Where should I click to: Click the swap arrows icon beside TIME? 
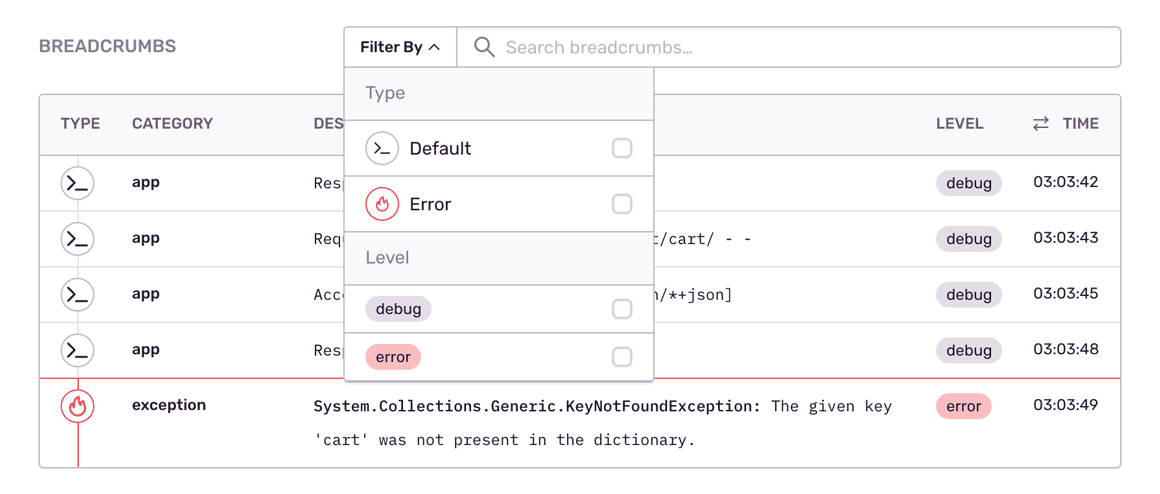click(1041, 124)
